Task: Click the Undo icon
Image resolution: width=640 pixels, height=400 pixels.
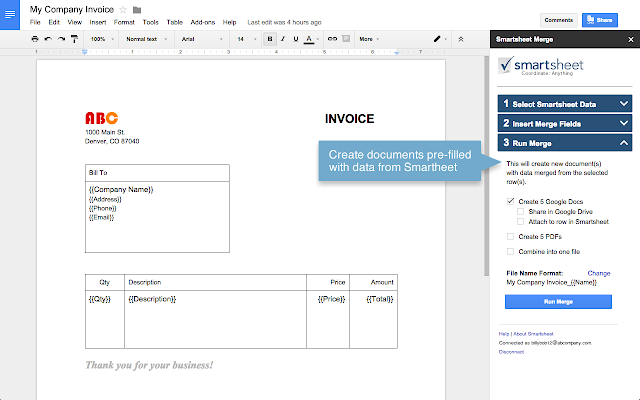Action: pos(48,39)
